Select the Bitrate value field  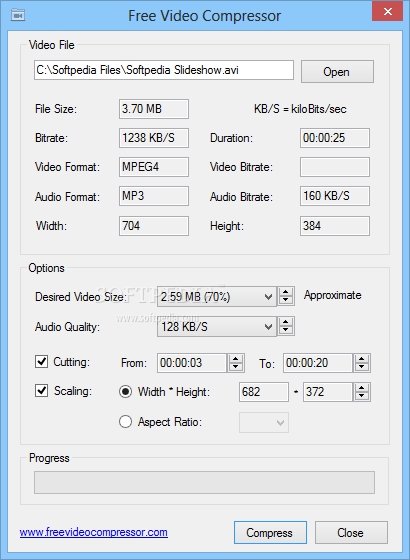[x=154, y=138]
